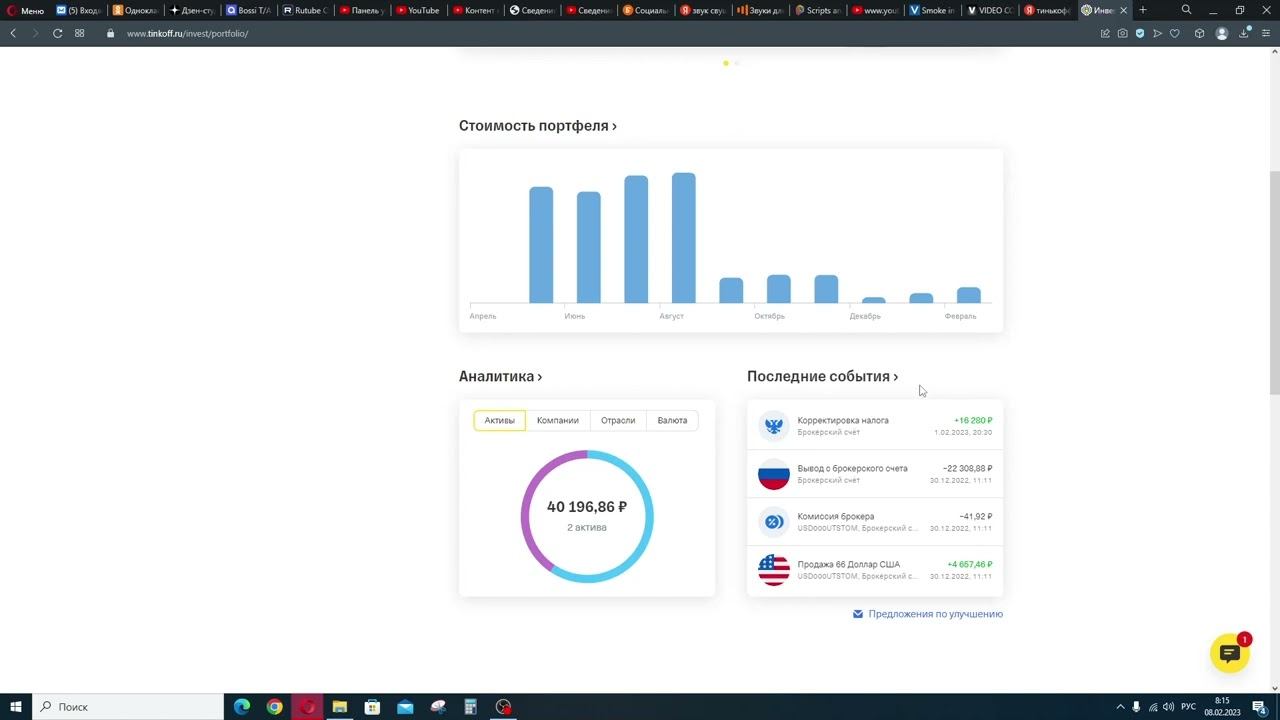
Task: Open the Продажа 66 Доллар США event
Action: [875, 570]
